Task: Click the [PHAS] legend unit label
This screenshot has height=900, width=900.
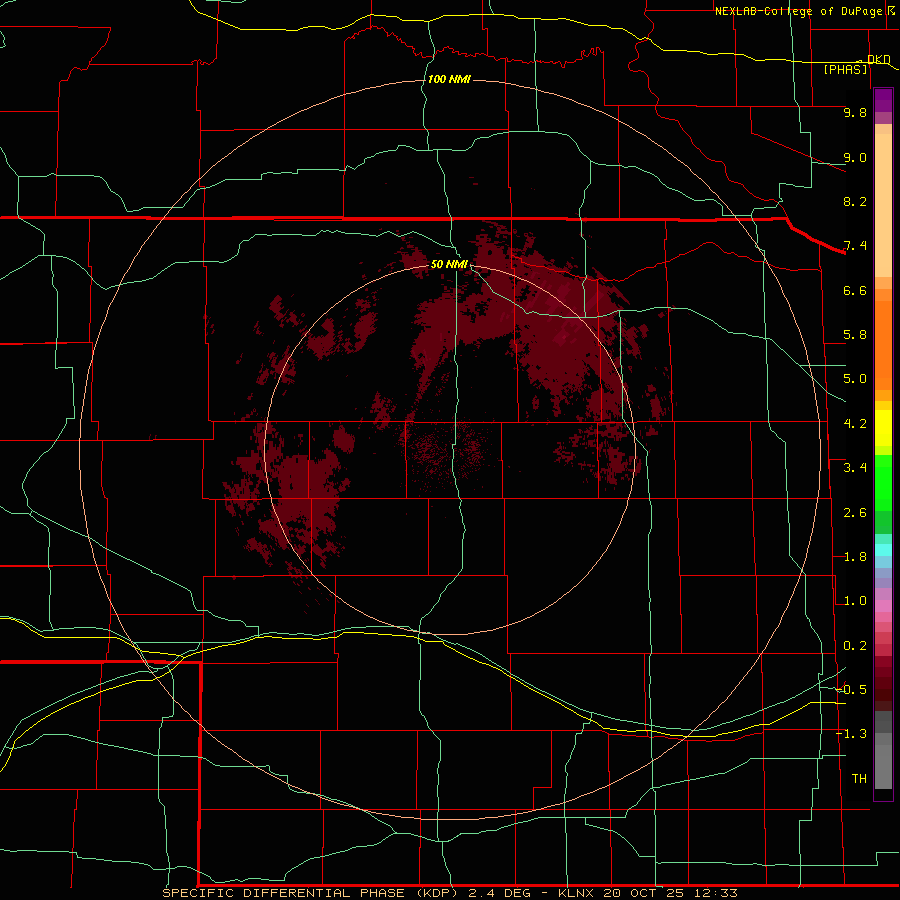Action: (845, 69)
